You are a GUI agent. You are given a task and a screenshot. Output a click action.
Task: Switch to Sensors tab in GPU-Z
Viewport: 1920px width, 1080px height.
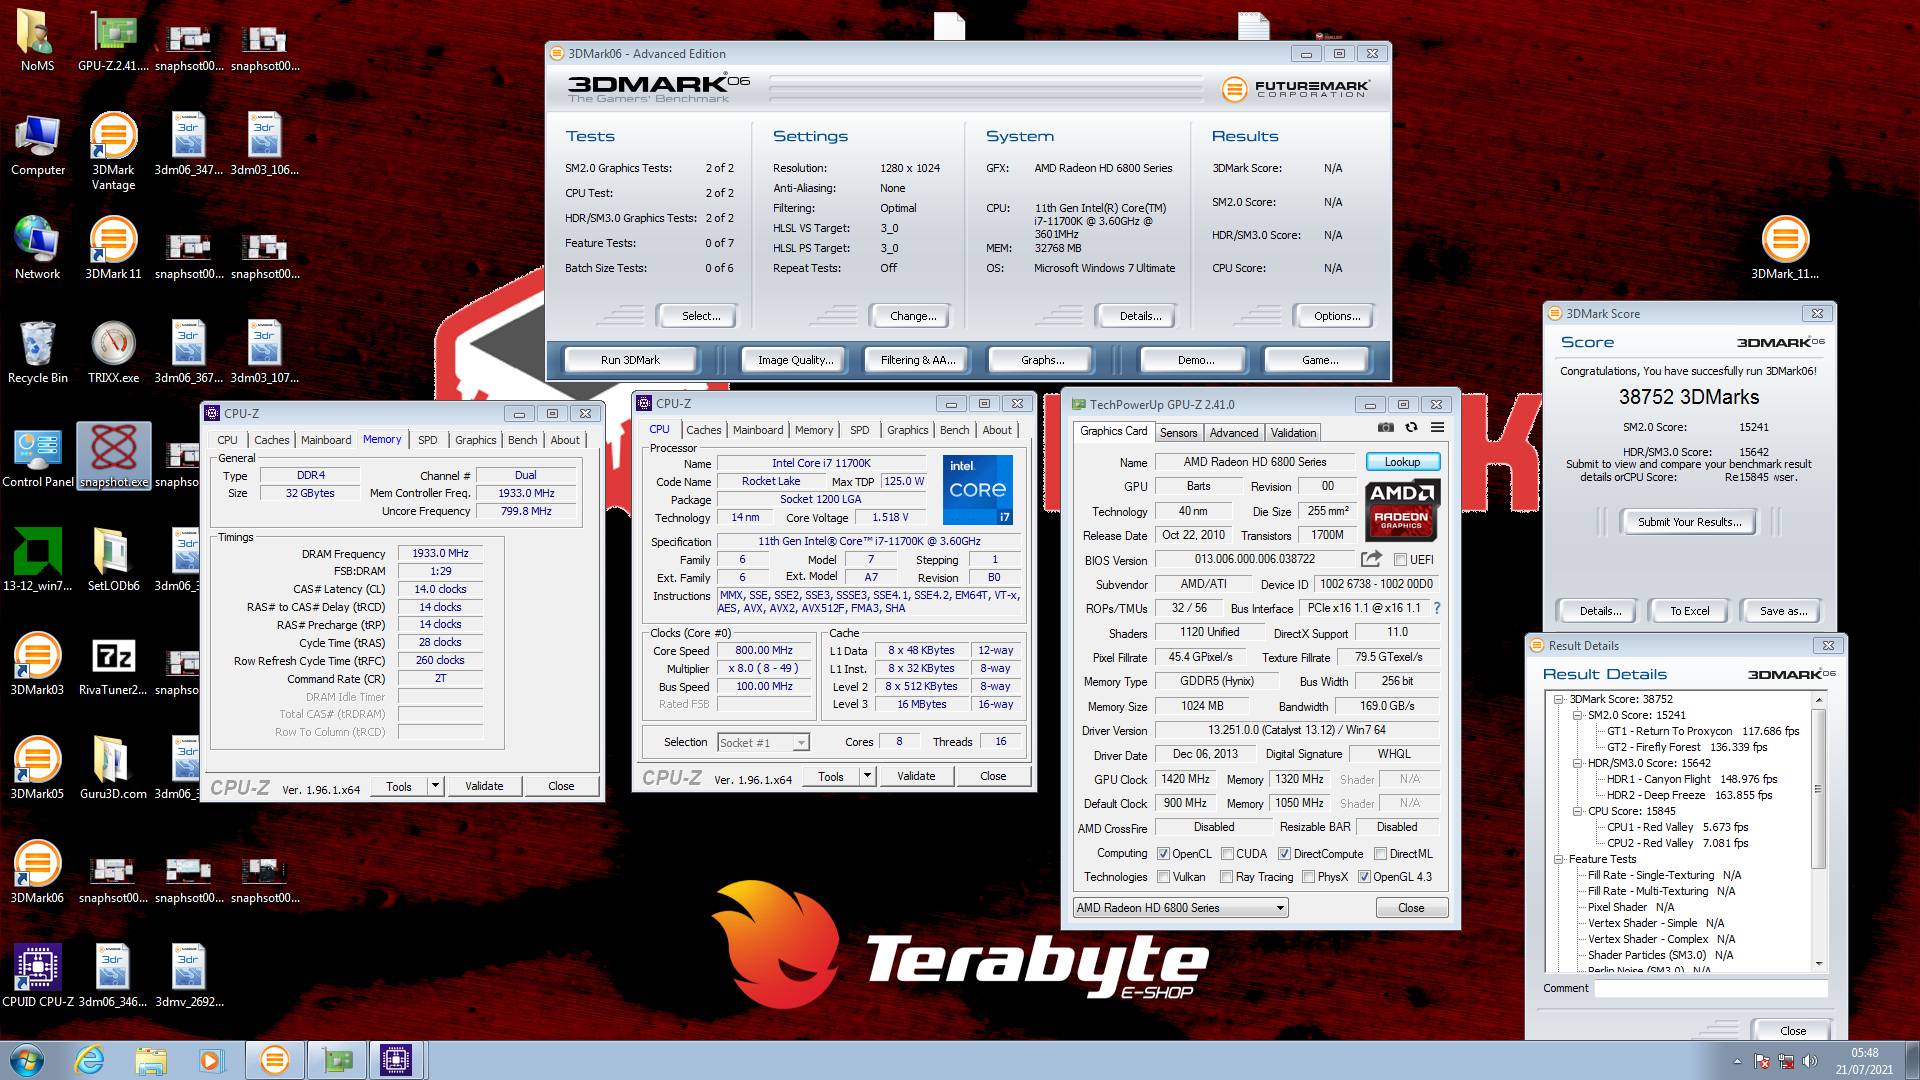coord(1178,432)
